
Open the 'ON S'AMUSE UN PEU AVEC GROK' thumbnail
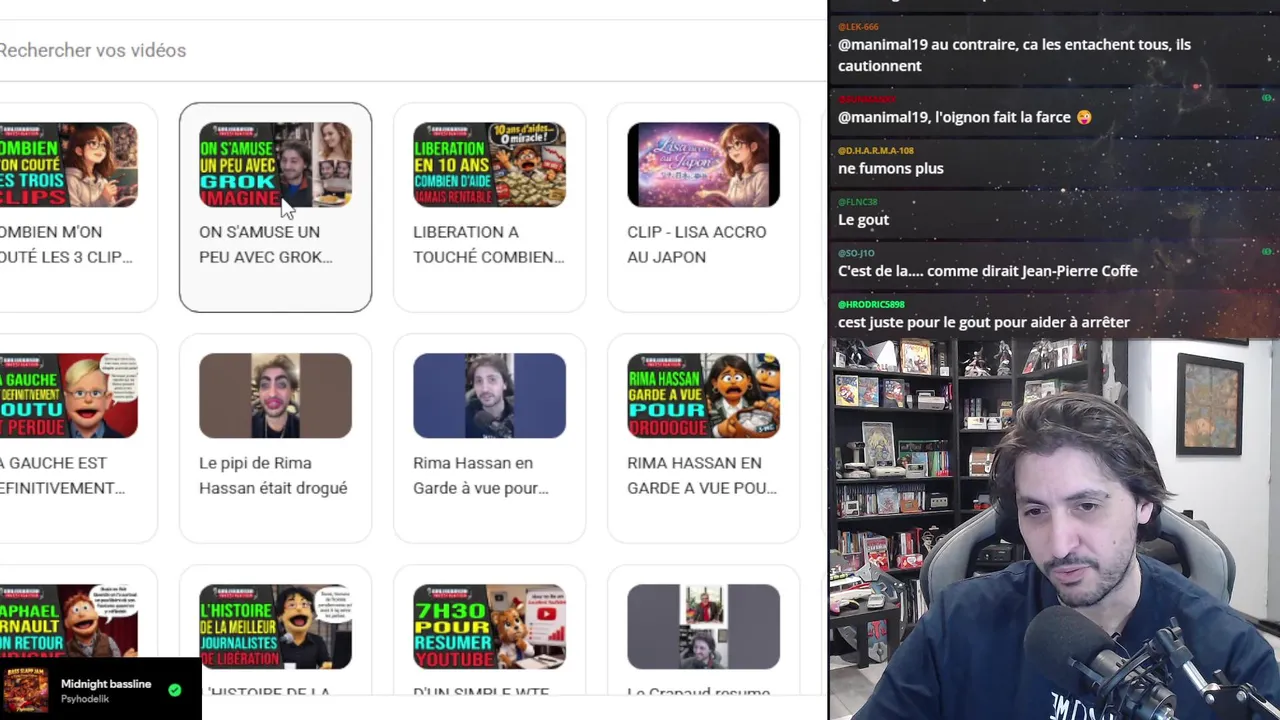pyautogui.click(x=275, y=165)
